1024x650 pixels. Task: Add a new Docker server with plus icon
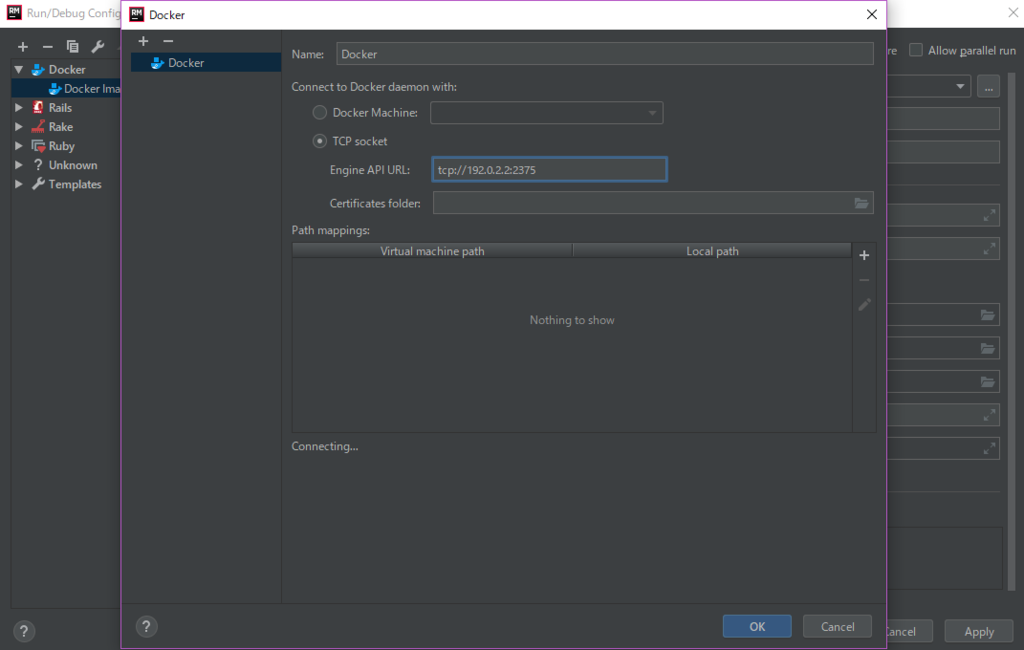pos(143,41)
